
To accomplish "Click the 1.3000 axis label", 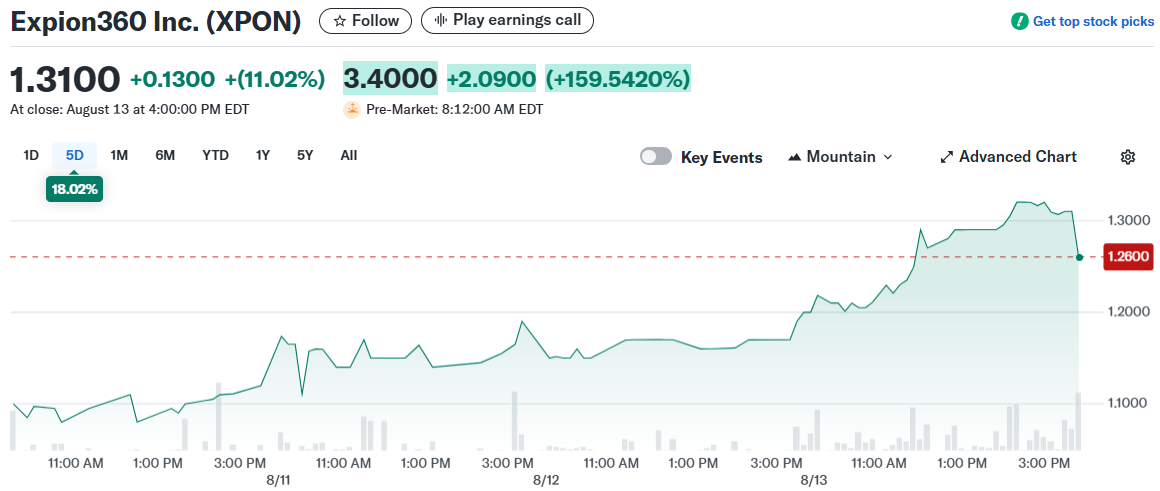I will 1128,220.
